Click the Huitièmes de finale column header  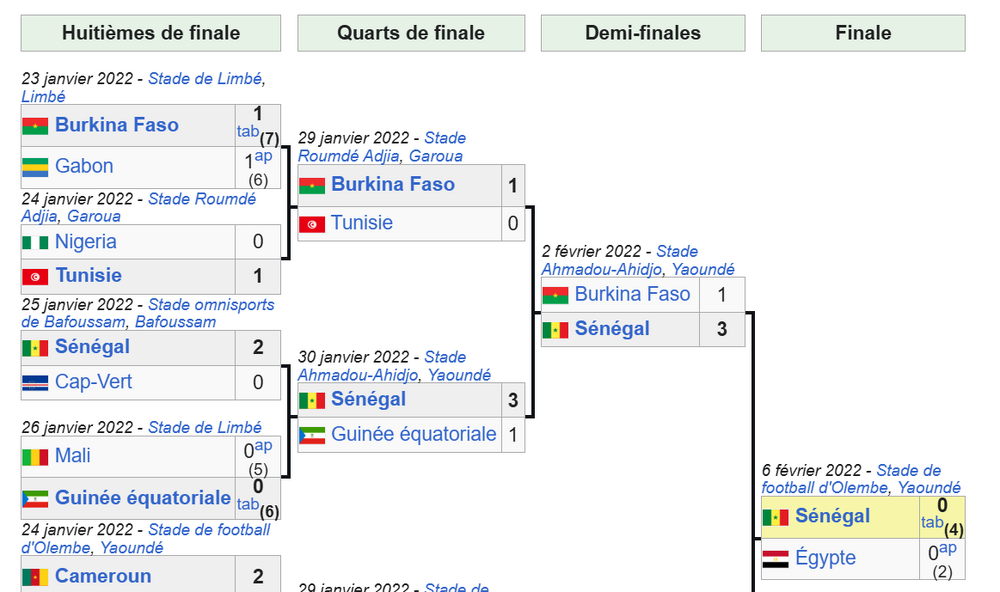[151, 33]
